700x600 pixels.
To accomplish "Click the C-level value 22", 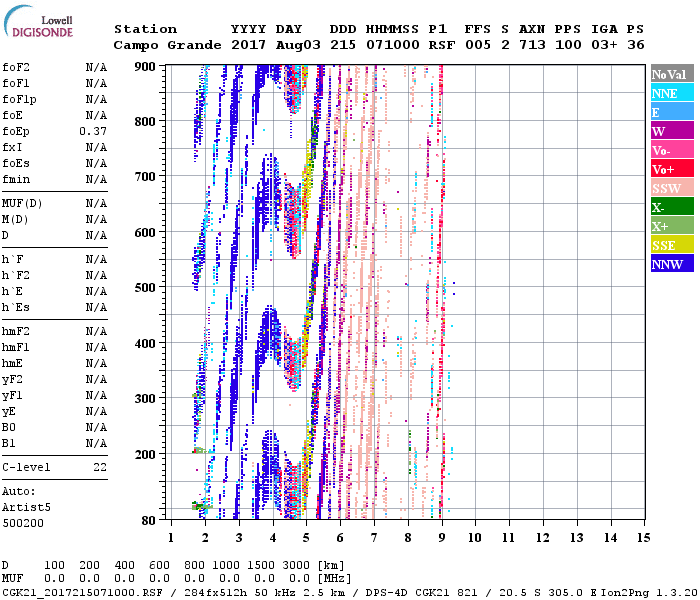I will click(x=100, y=467).
